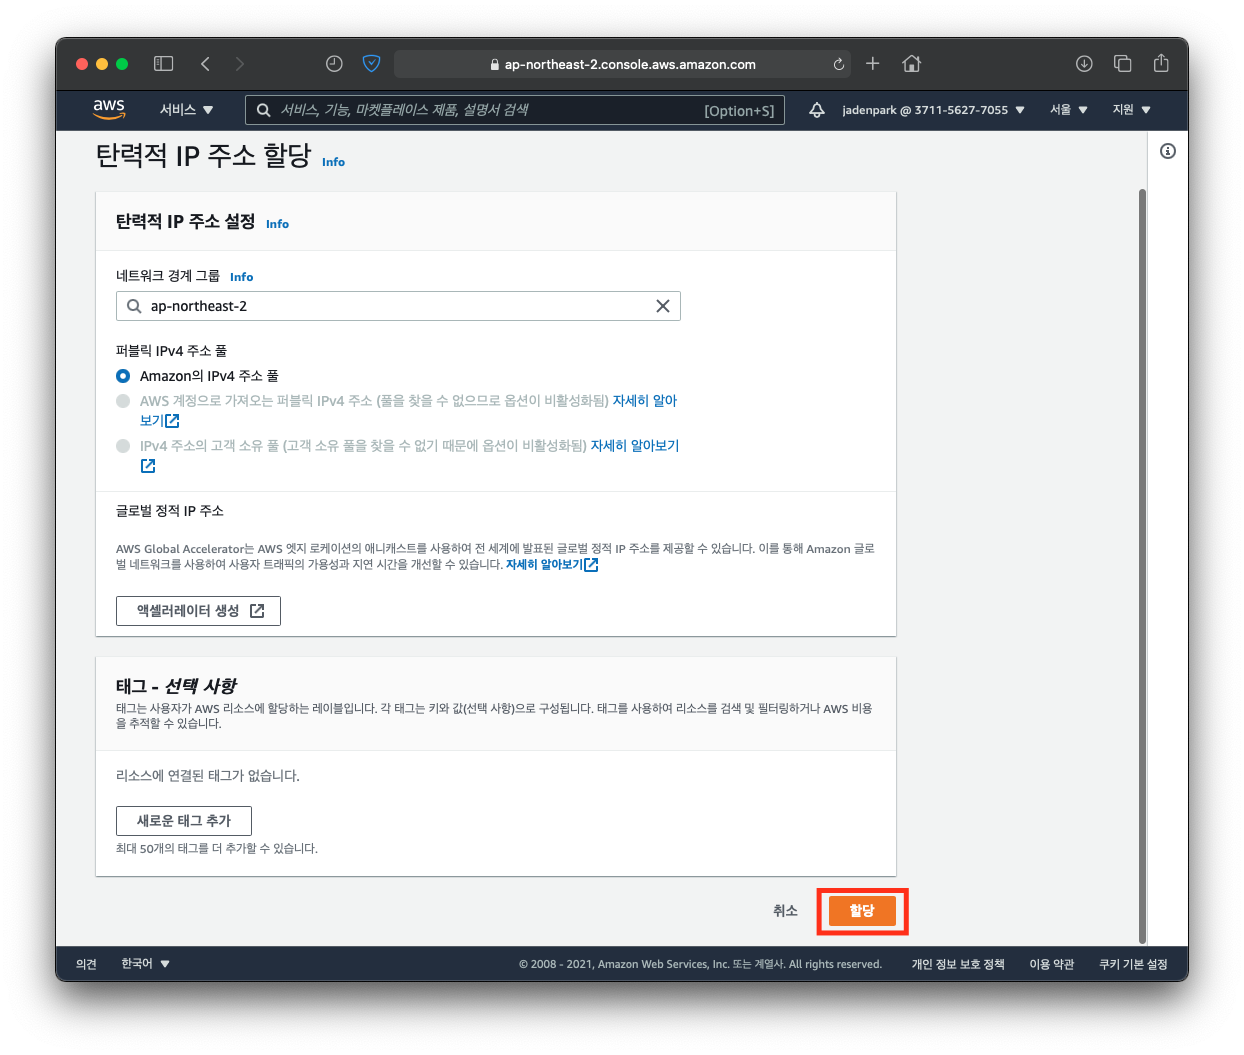Click the Safari address bar

(623, 64)
